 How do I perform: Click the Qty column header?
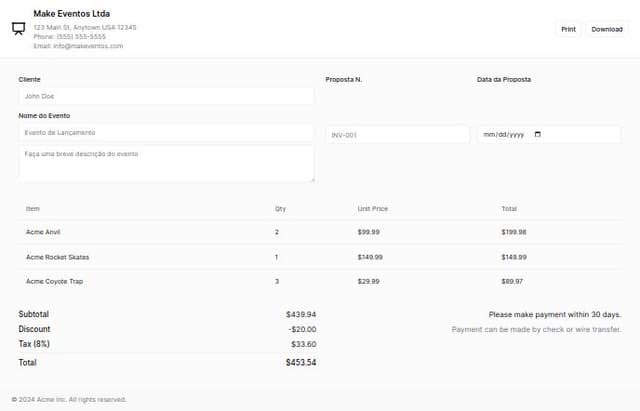click(x=280, y=209)
